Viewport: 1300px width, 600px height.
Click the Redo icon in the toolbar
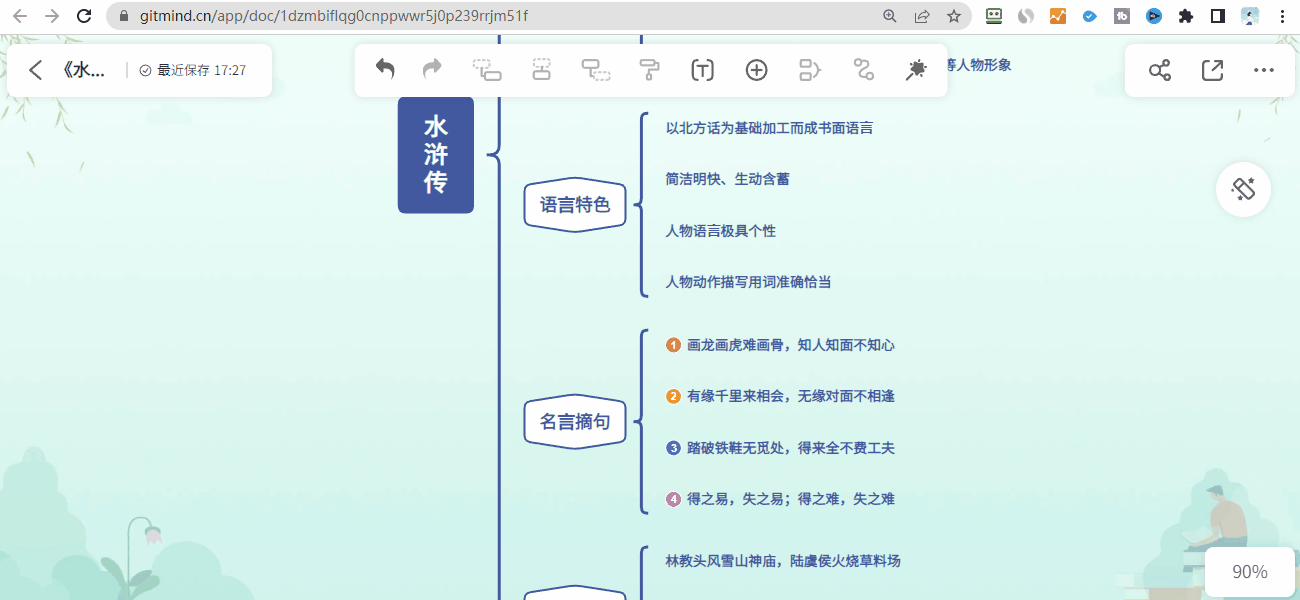tap(431, 70)
